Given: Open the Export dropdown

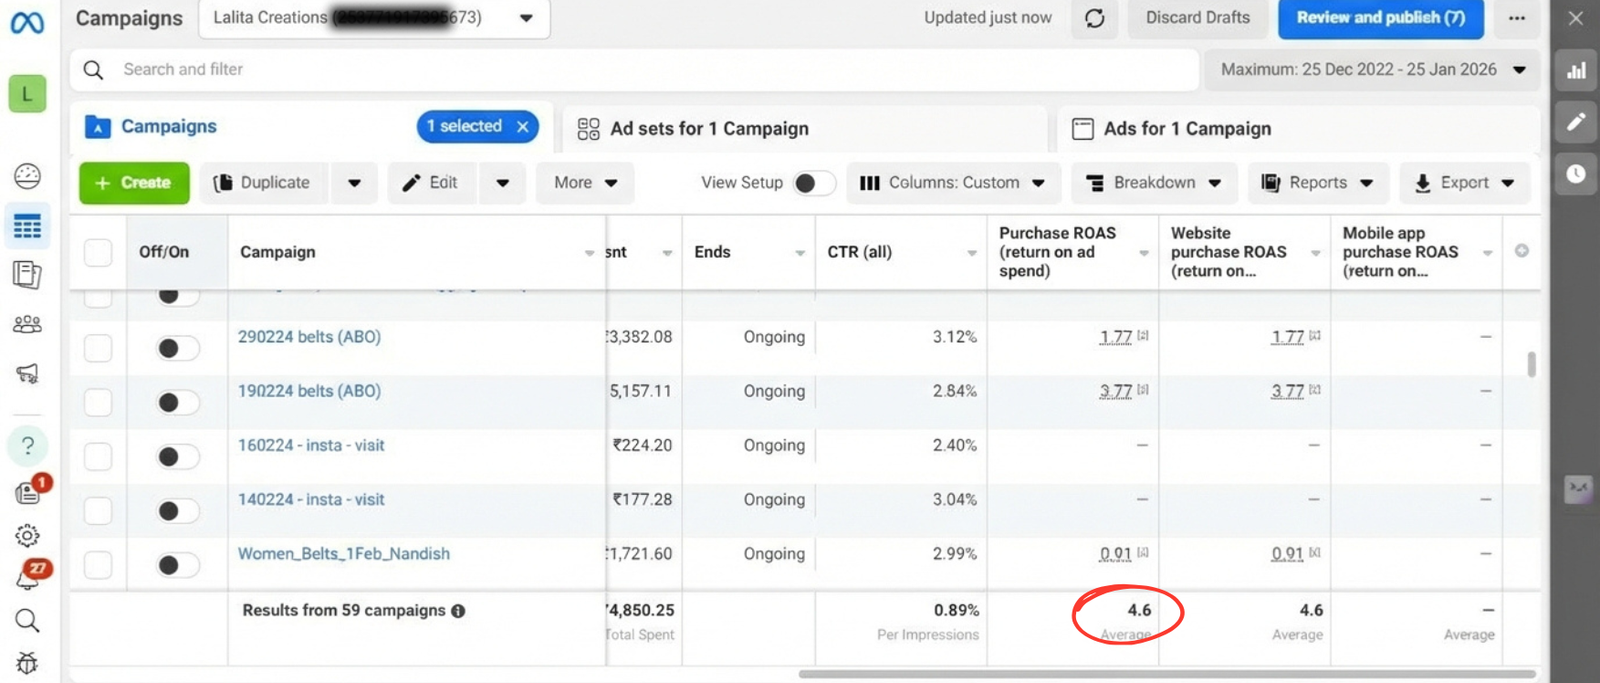Looking at the screenshot, I should pos(1465,183).
